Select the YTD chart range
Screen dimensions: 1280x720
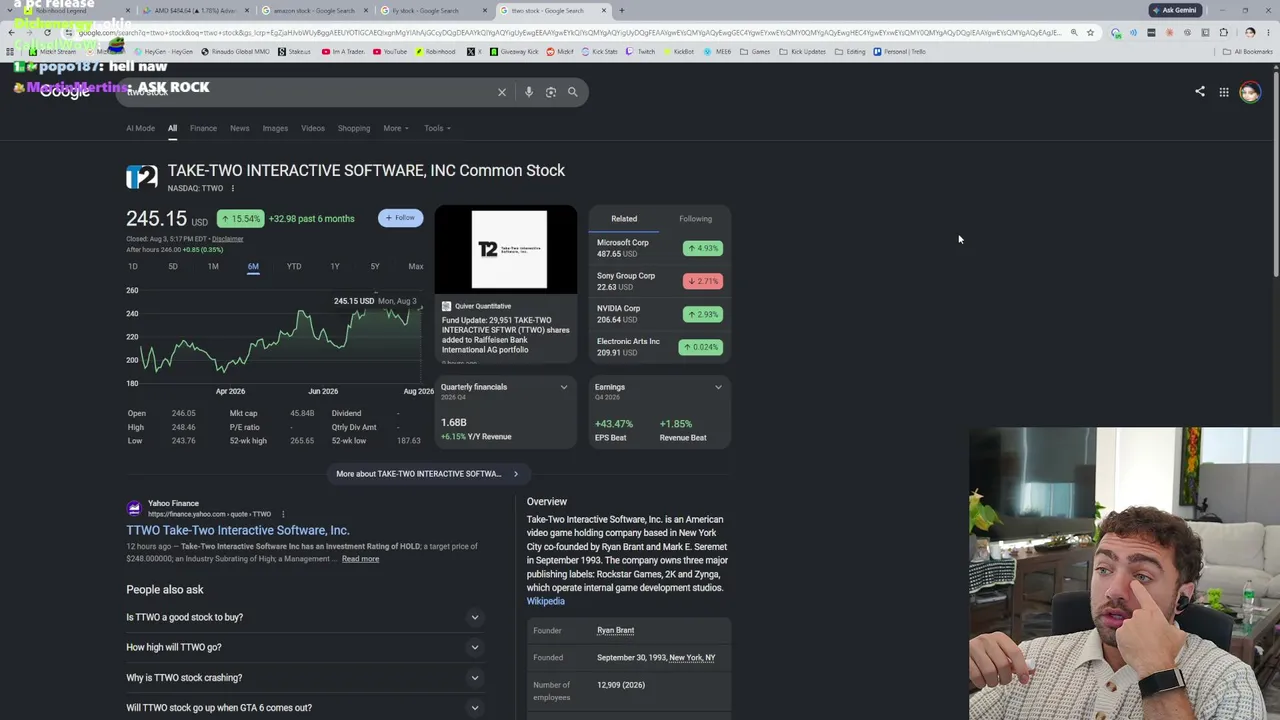(x=294, y=266)
